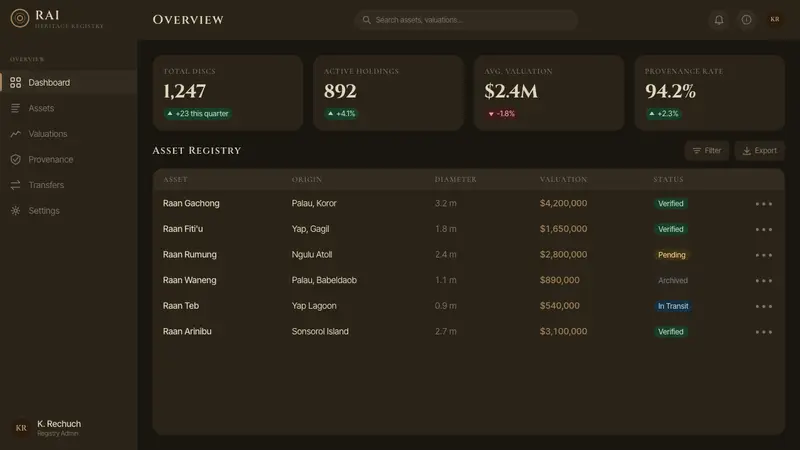Sort by Status column header

(x=668, y=180)
